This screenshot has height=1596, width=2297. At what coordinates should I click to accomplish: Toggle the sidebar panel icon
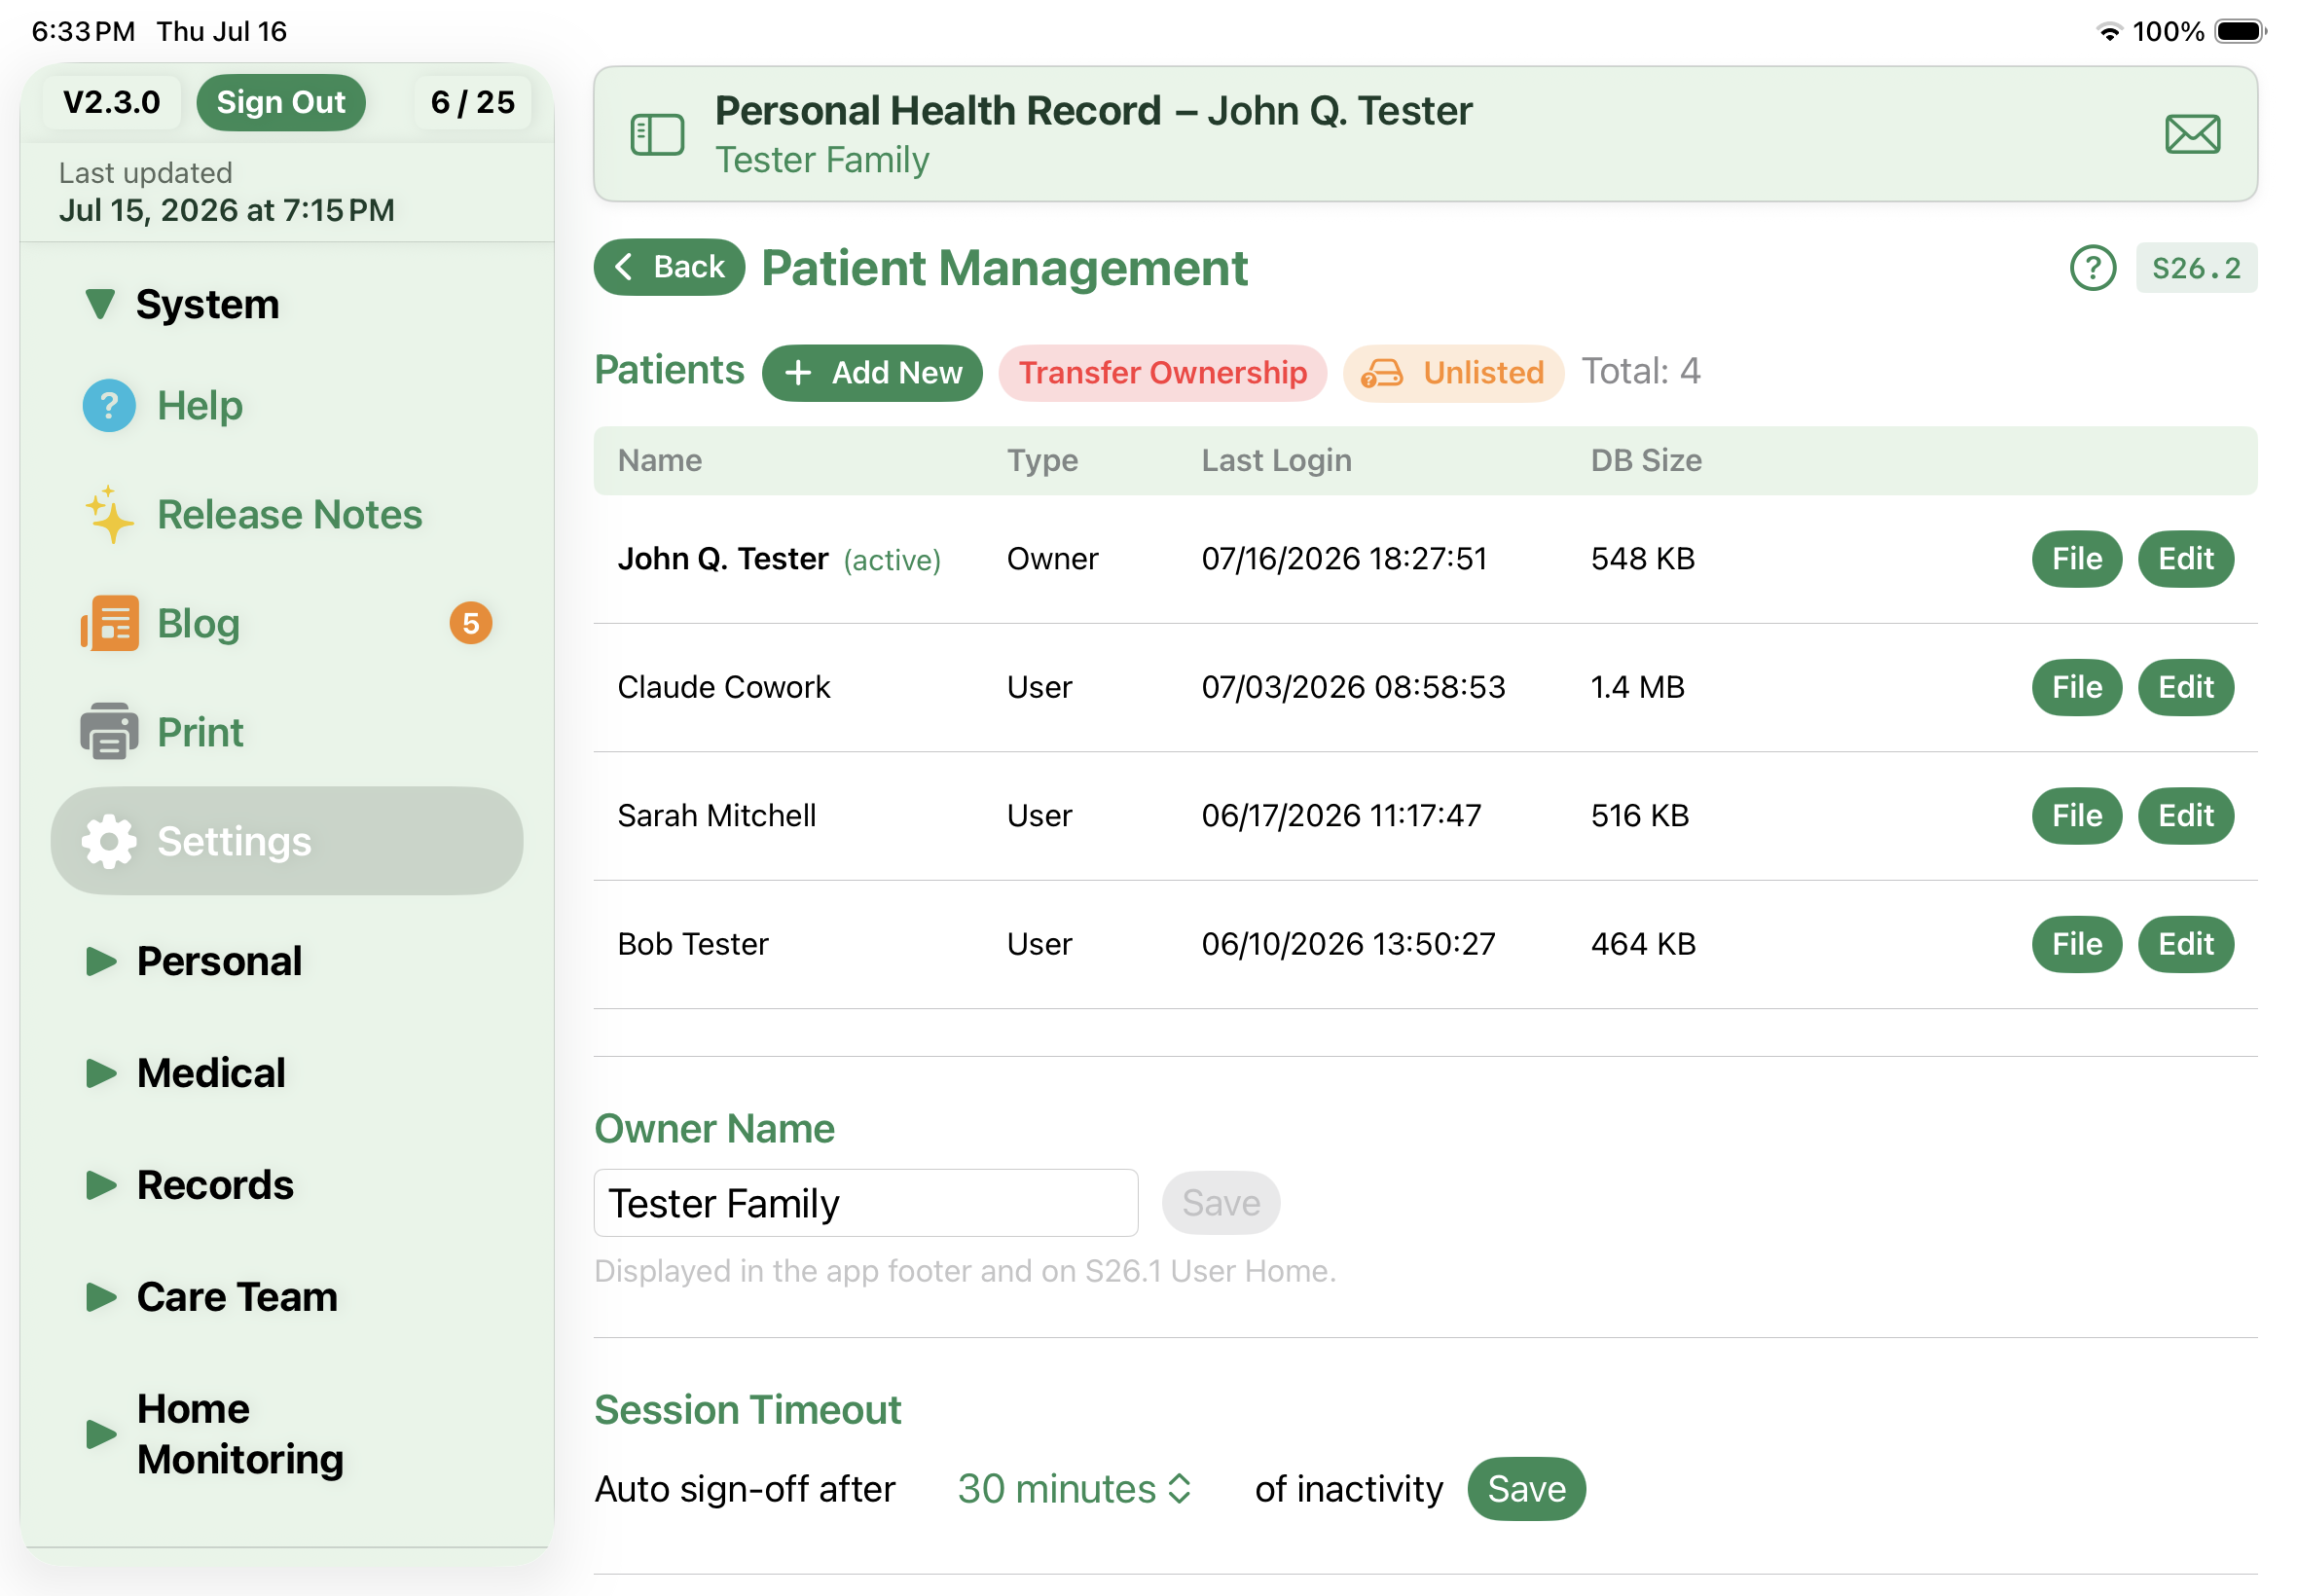coord(657,134)
